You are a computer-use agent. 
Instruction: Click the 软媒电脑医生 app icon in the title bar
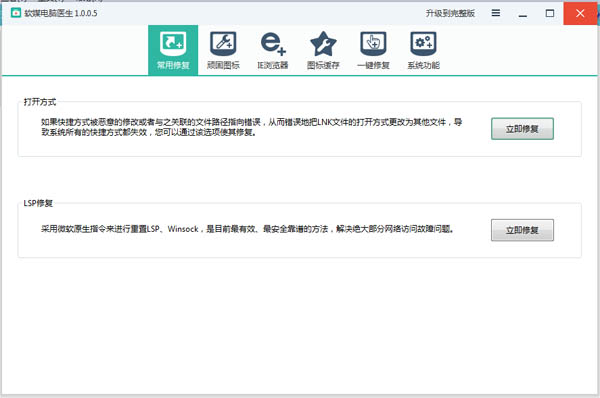pos(16,13)
